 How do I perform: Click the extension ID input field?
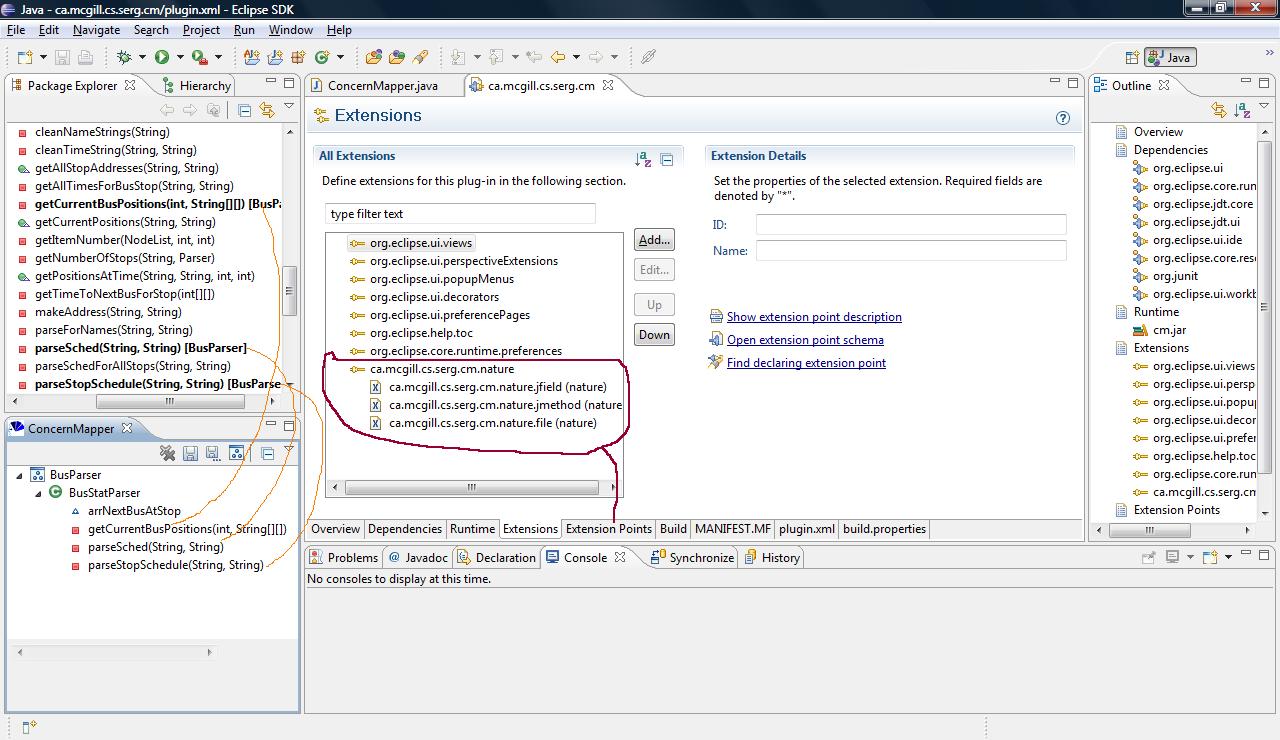[911, 225]
